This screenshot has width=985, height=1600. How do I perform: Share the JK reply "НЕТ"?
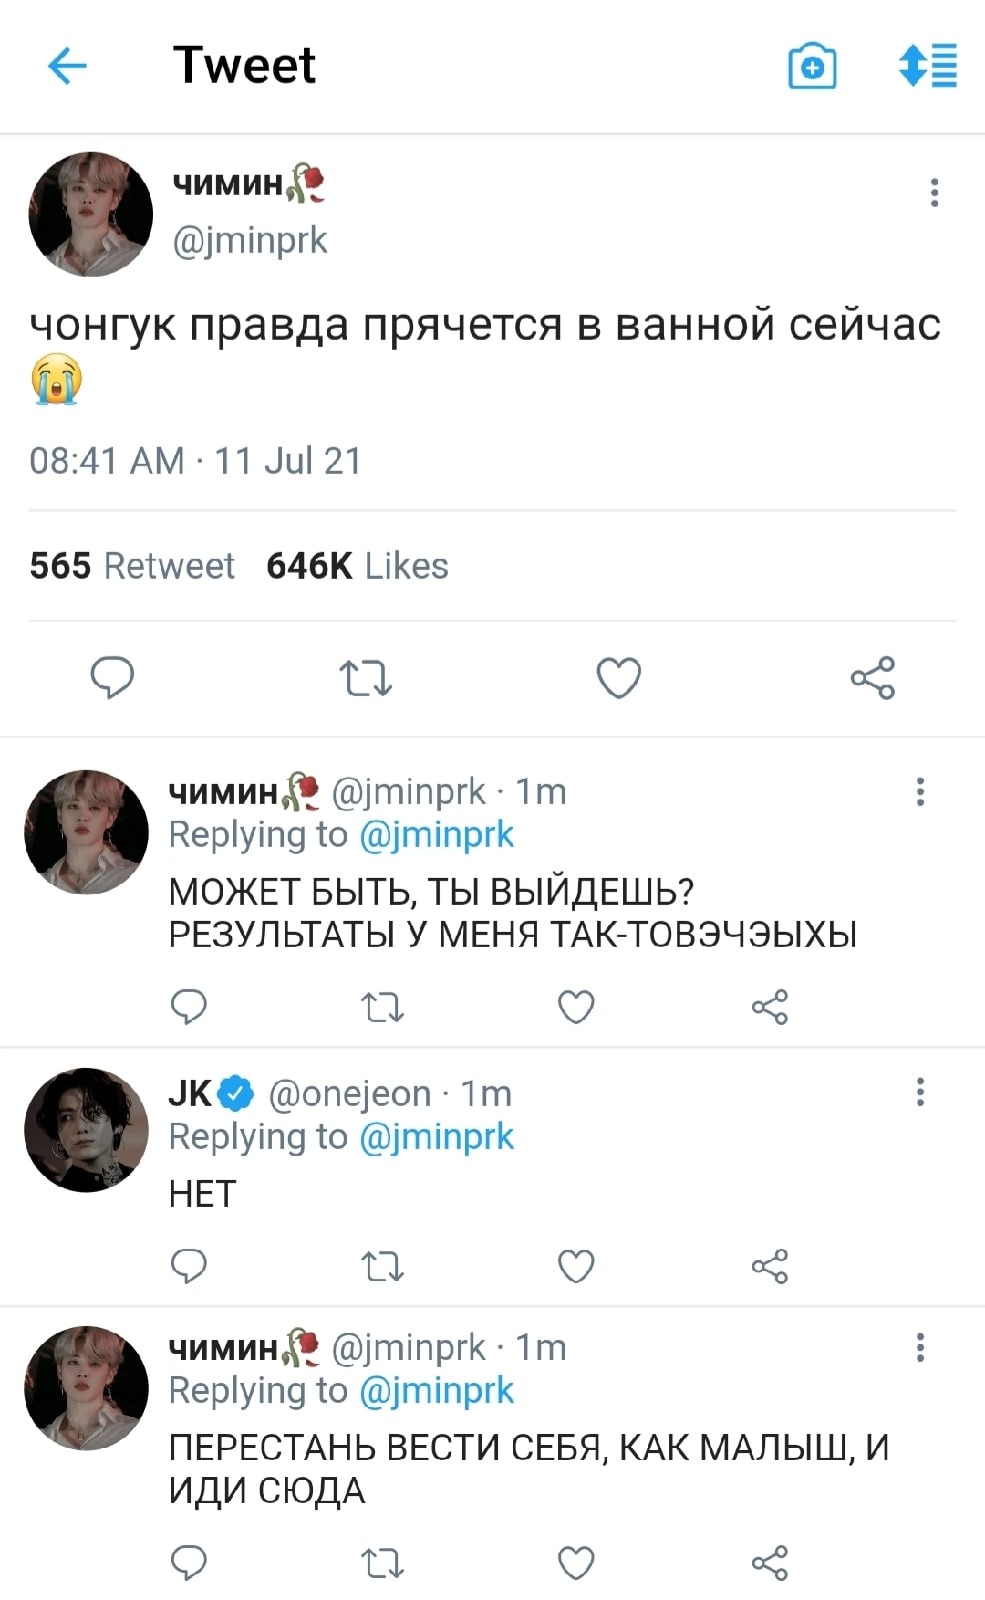point(769,1266)
